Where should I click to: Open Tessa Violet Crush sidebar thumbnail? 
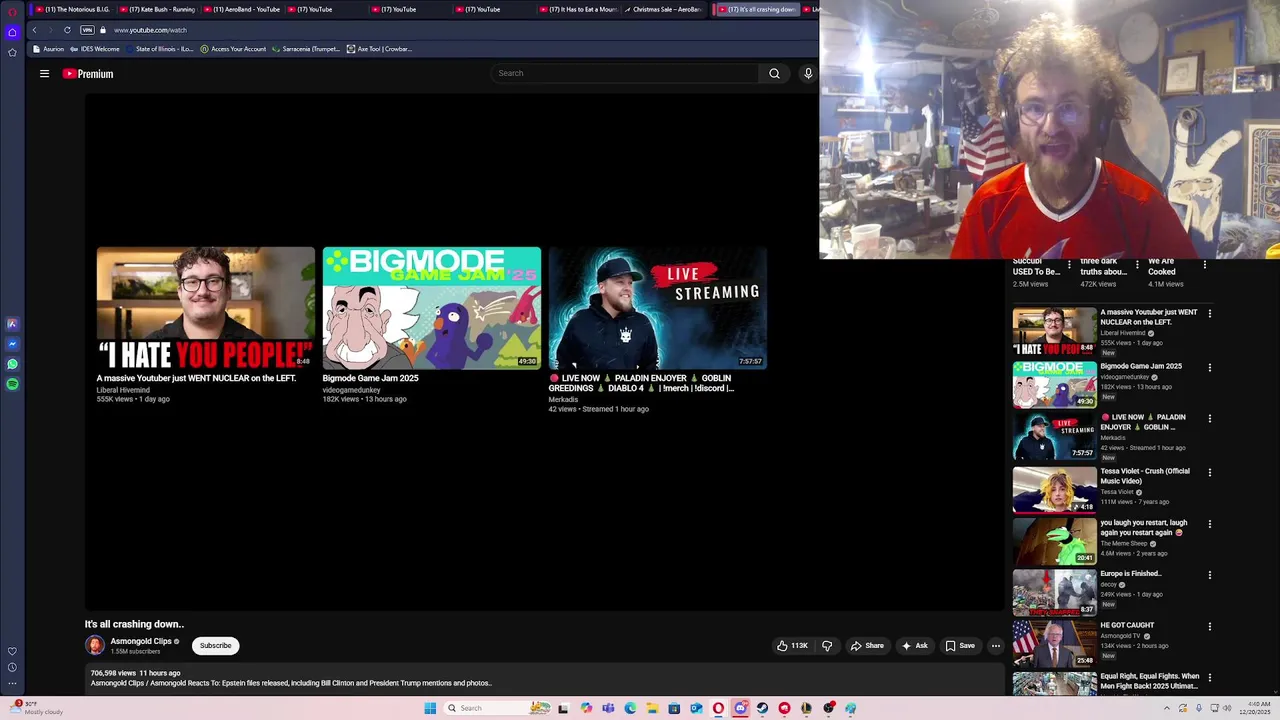click(1054, 489)
